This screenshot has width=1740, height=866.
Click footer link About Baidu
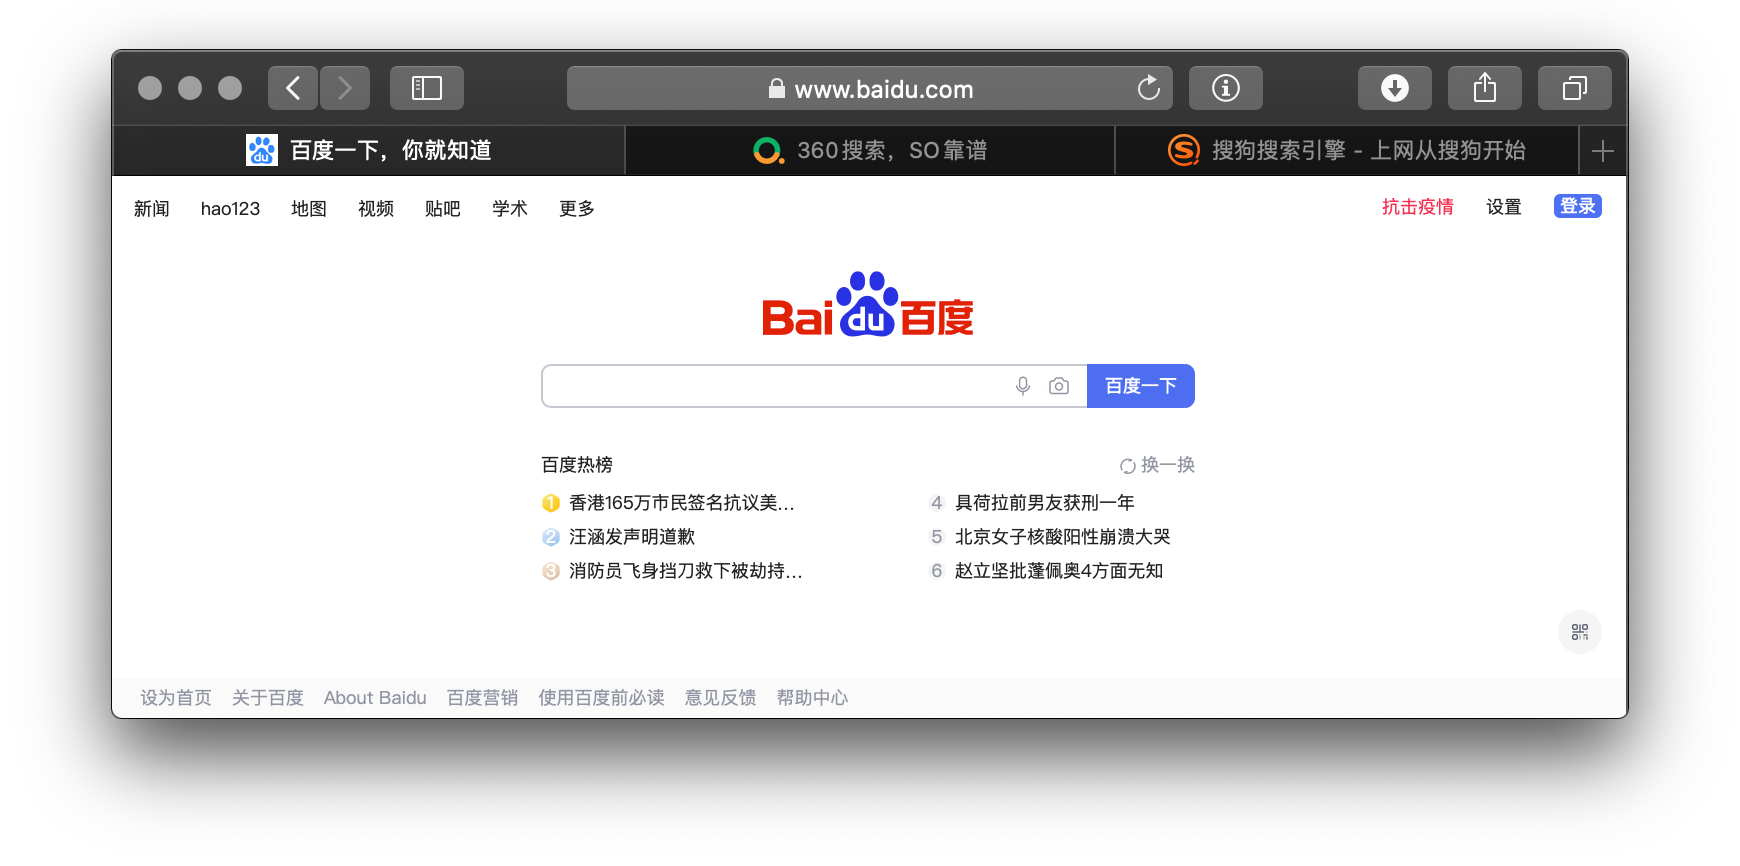(375, 698)
